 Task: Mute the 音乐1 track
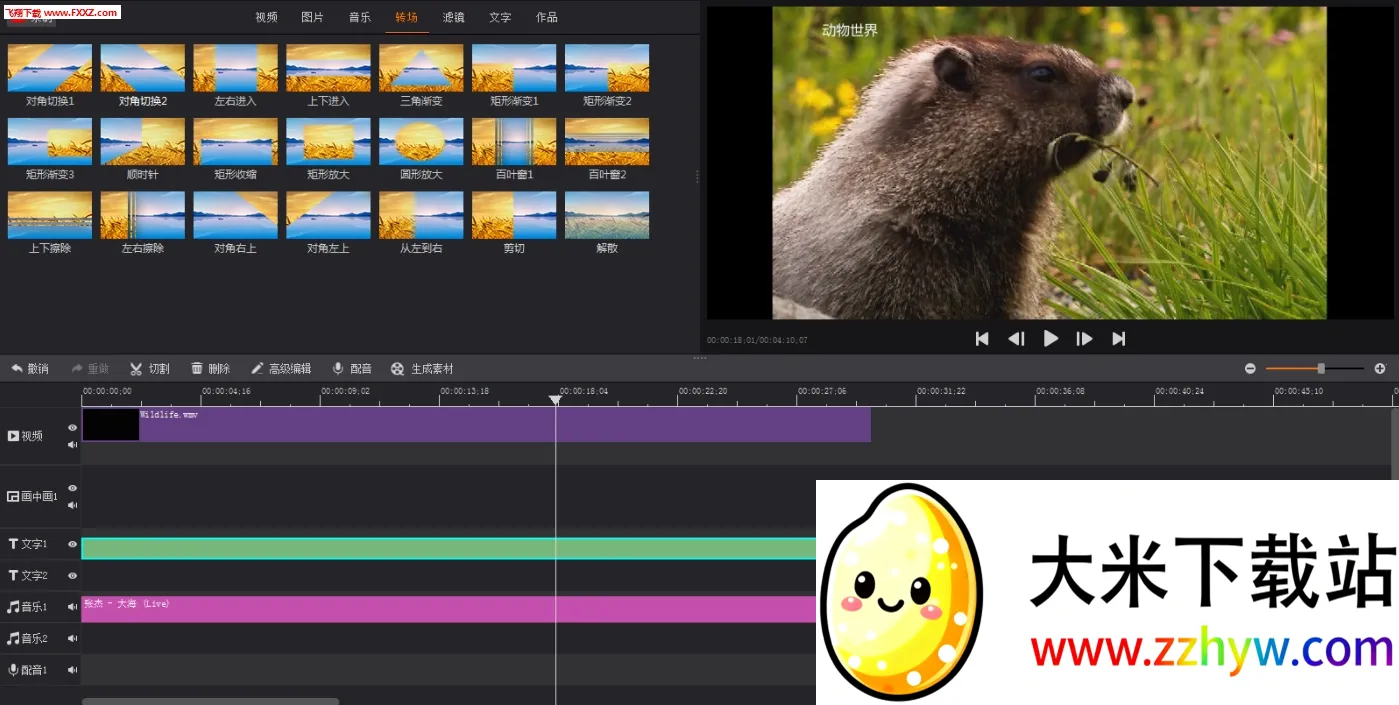click(x=72, y=607)
